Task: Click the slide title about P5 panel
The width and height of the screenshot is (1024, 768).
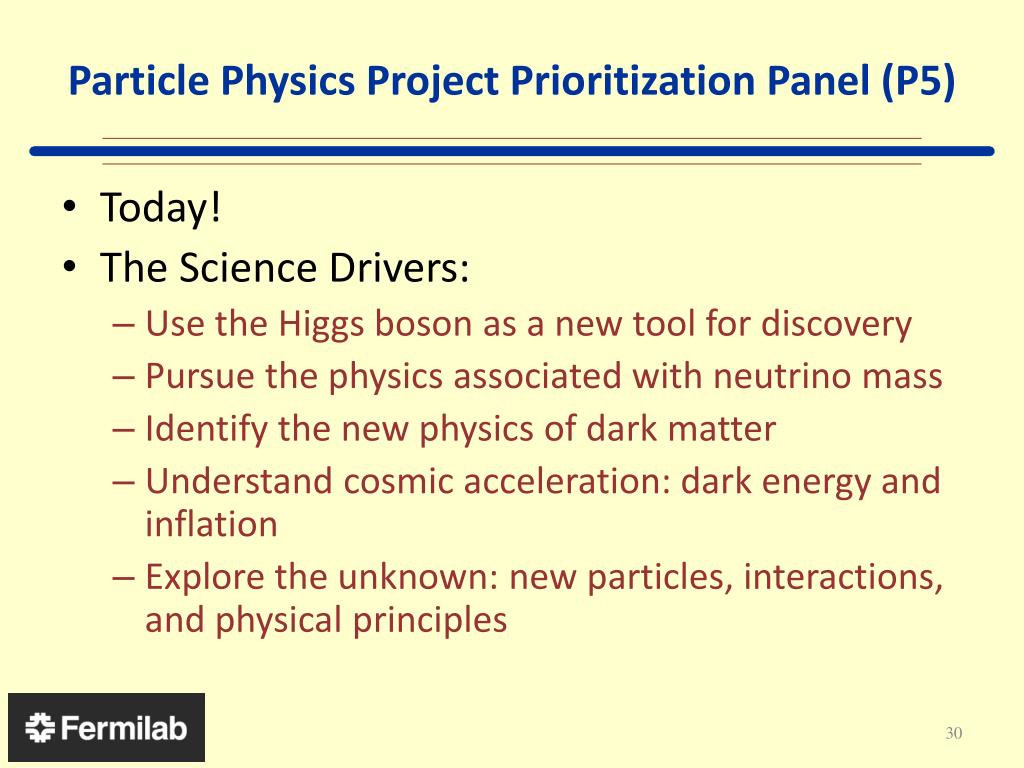Action: coord(512,81)
